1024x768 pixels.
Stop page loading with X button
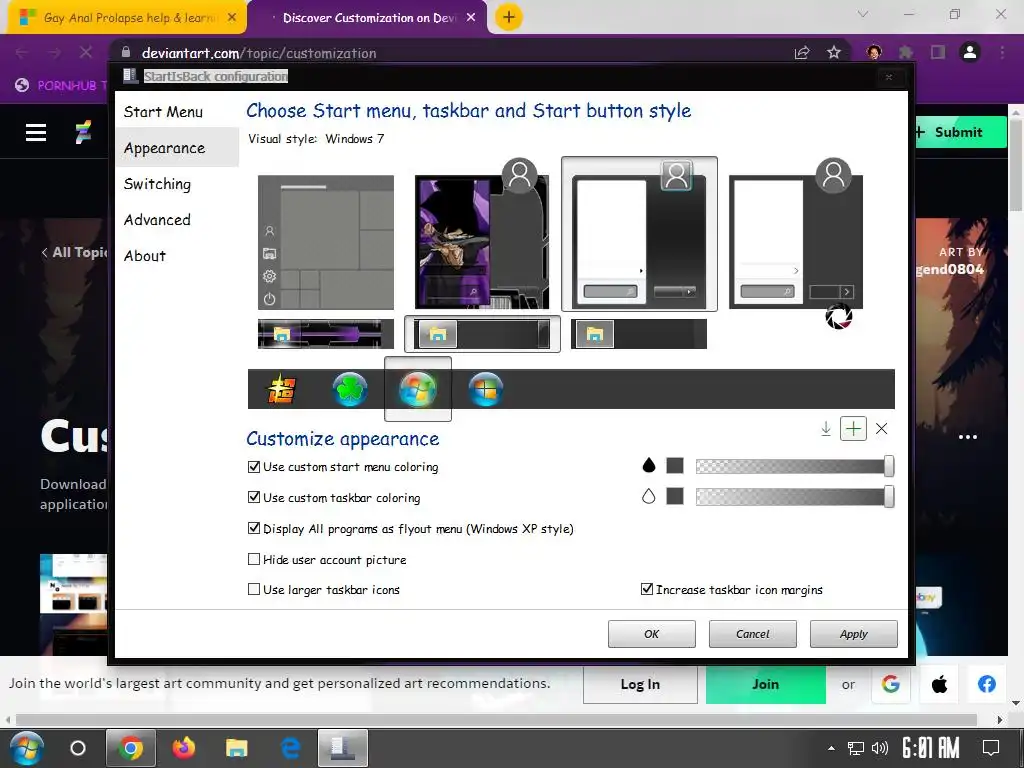tap(86, 52)
